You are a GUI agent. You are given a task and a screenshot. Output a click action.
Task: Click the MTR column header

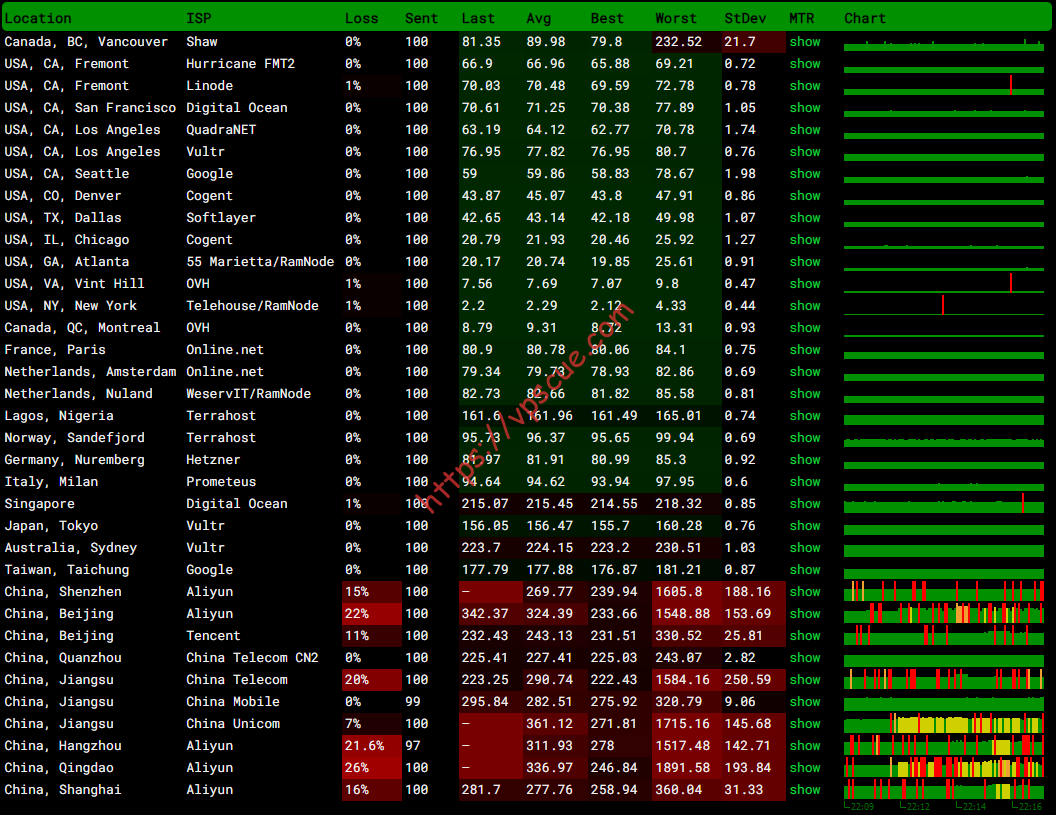801,19
